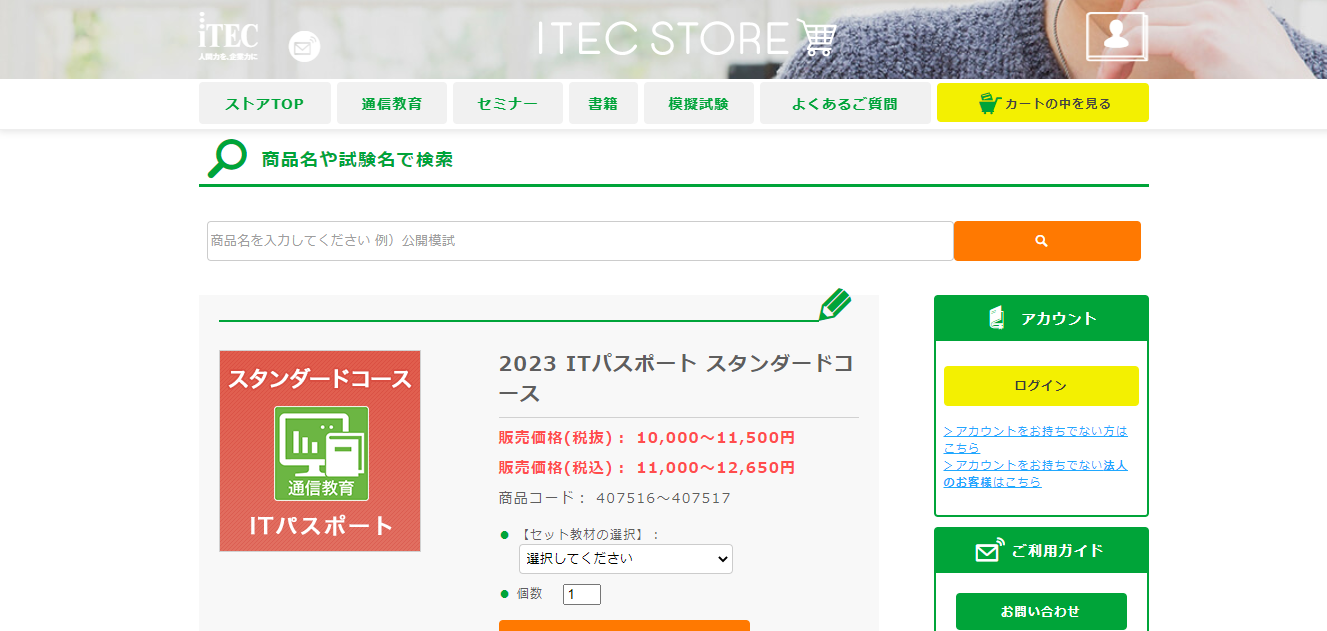Open the セミナー menu item

(x=507, y=104)
